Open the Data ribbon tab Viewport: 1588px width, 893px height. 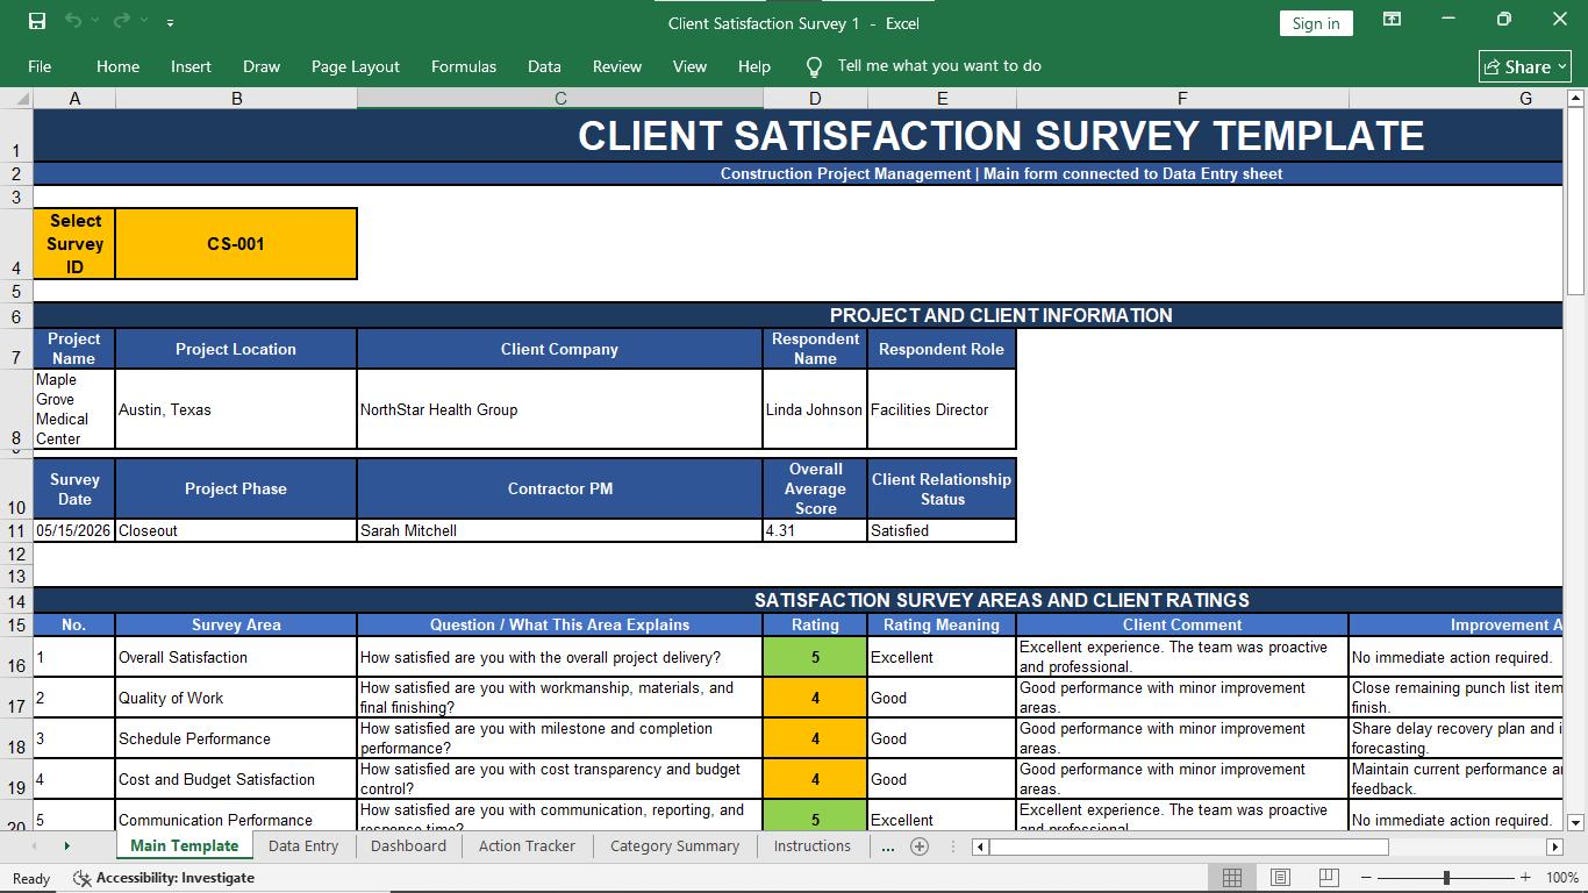pos(544,66)
